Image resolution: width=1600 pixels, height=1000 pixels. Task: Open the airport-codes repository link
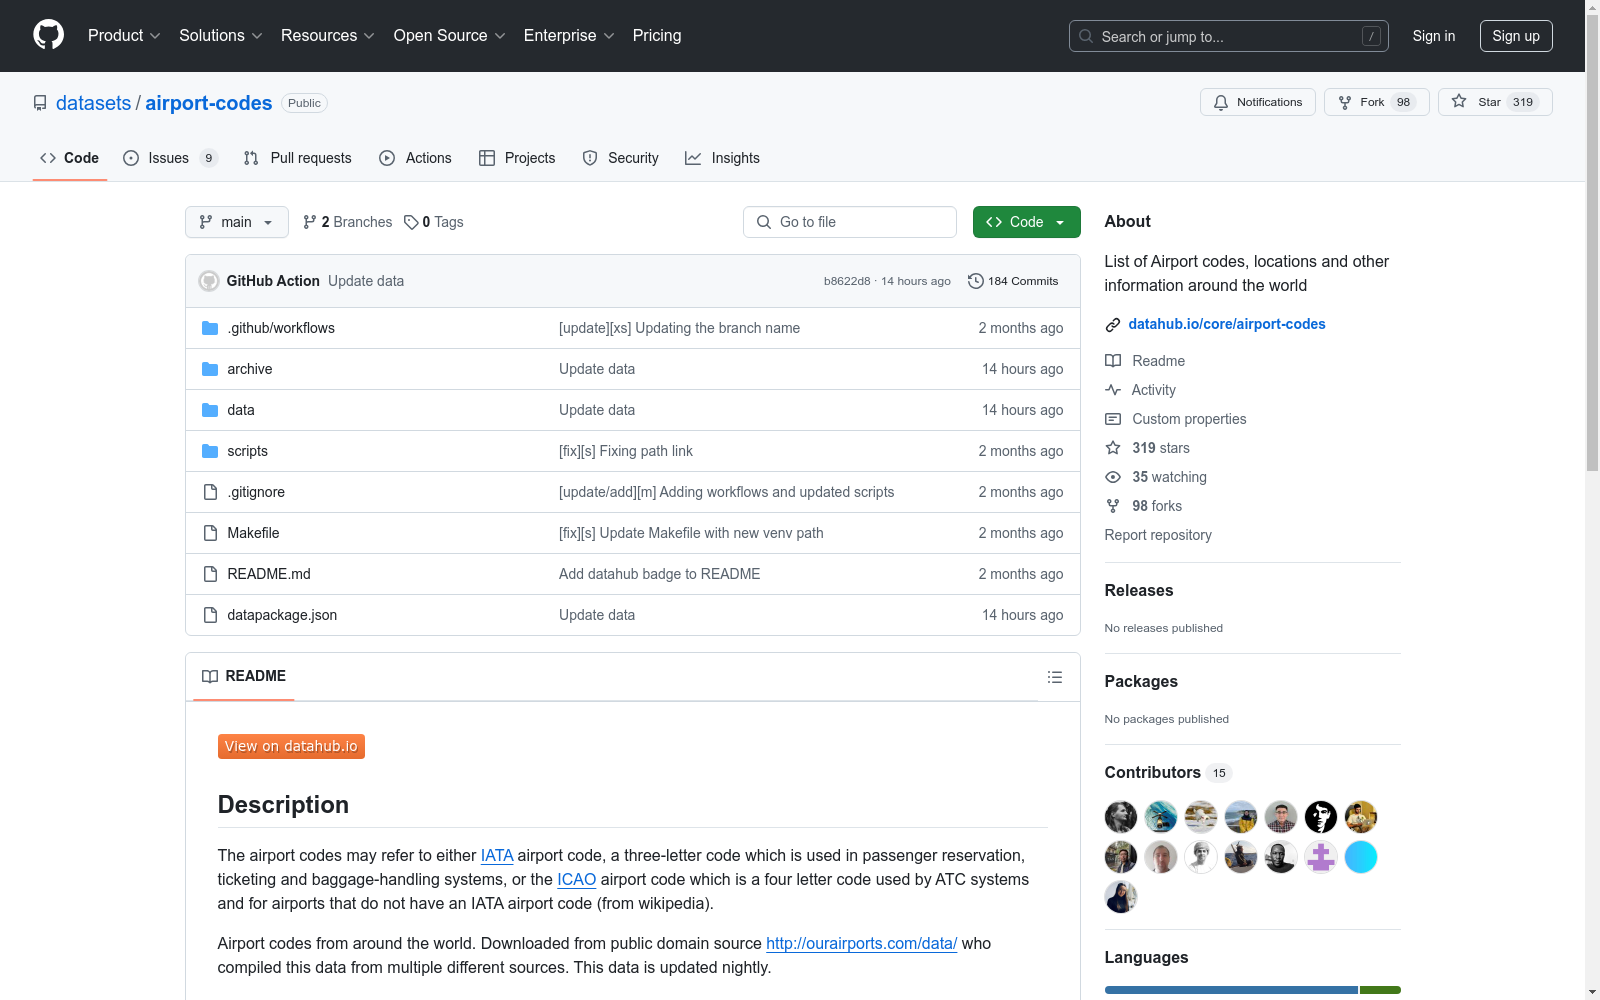tap(209, 103)
